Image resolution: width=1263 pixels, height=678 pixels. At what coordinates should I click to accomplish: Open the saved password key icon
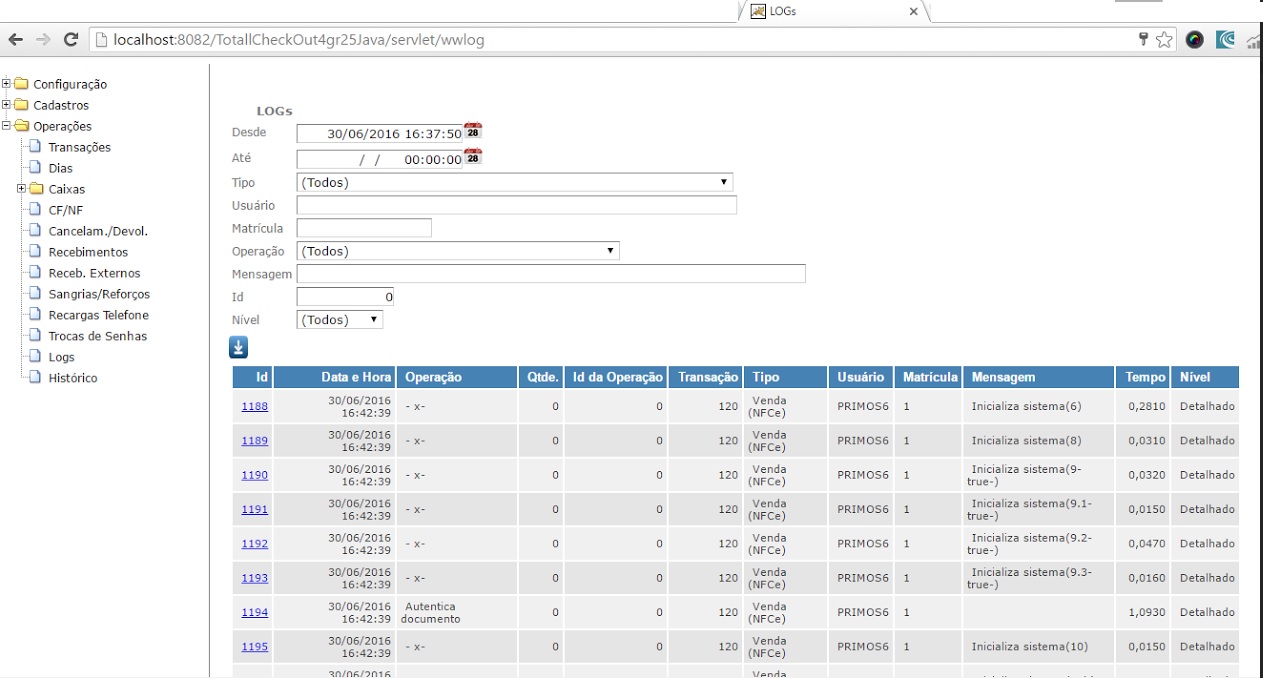click(1143, 39)
